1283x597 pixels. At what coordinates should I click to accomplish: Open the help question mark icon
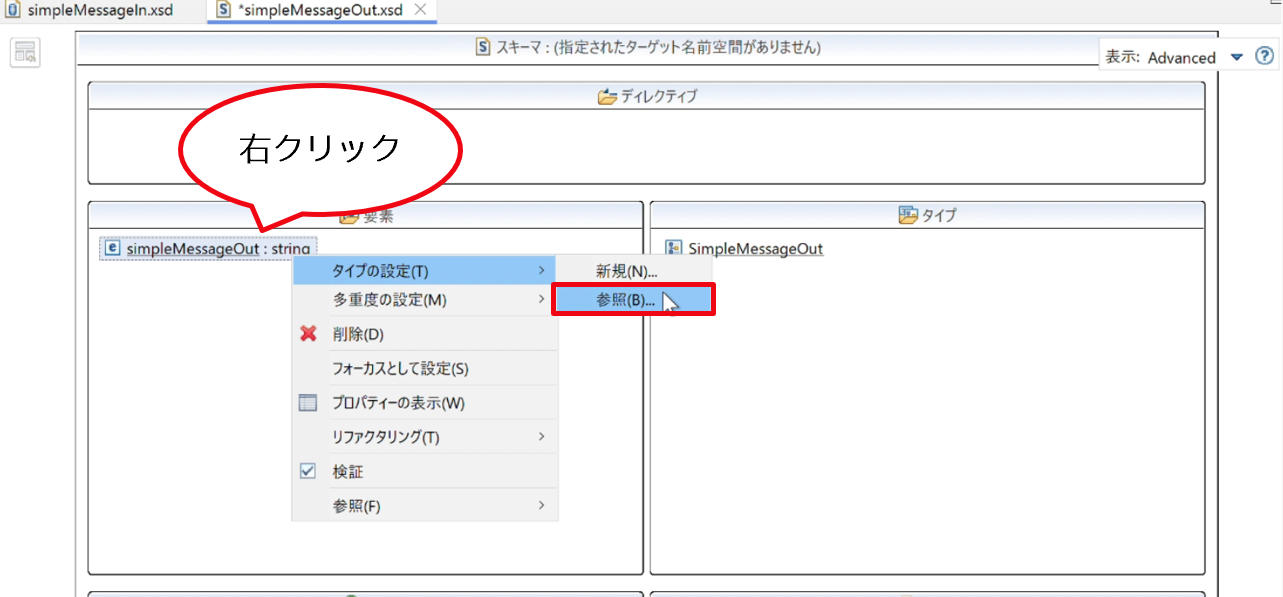(1264, 57)
